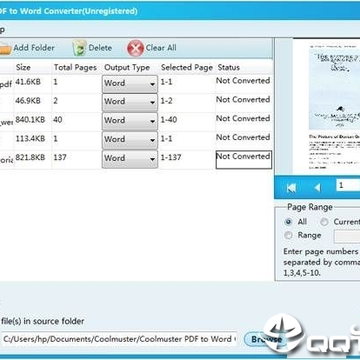Click the Clear All red X icon
This screenshot has height=360, width=360.
[135, 48]
